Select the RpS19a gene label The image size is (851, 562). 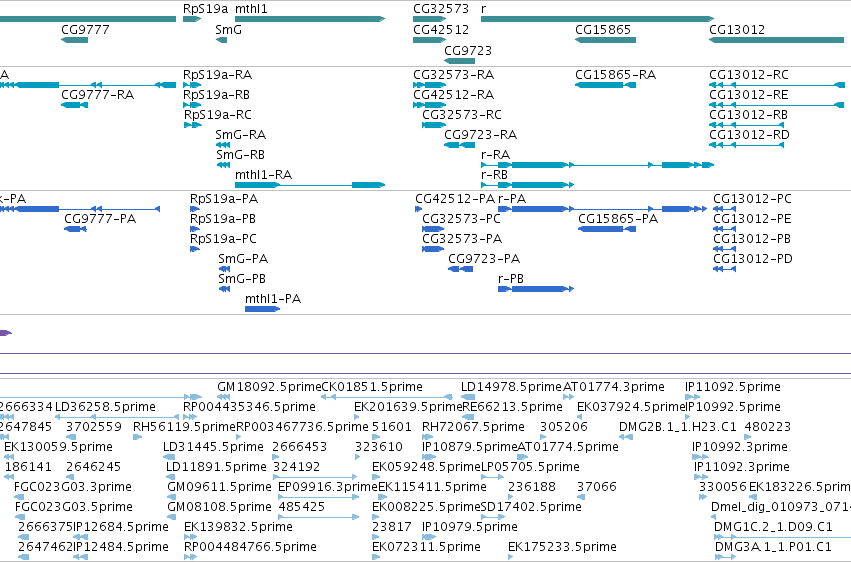point(206,9)
